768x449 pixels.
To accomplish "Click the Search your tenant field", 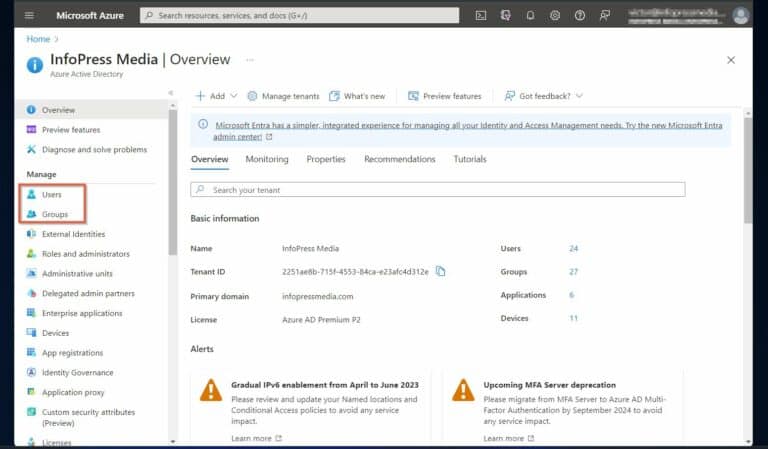I will point(438,189).
